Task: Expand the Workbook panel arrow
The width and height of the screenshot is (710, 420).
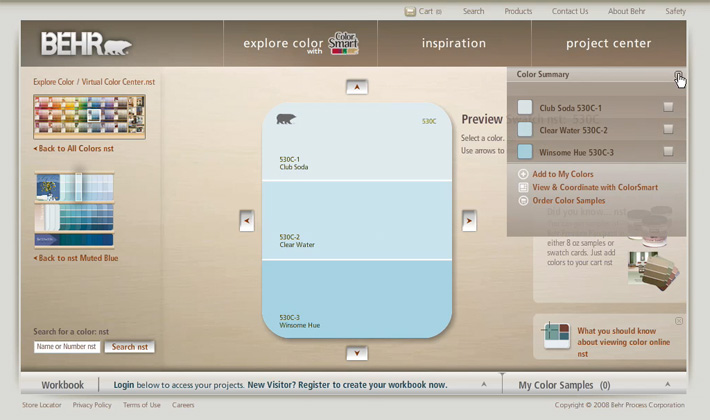Action: (484, 384)
